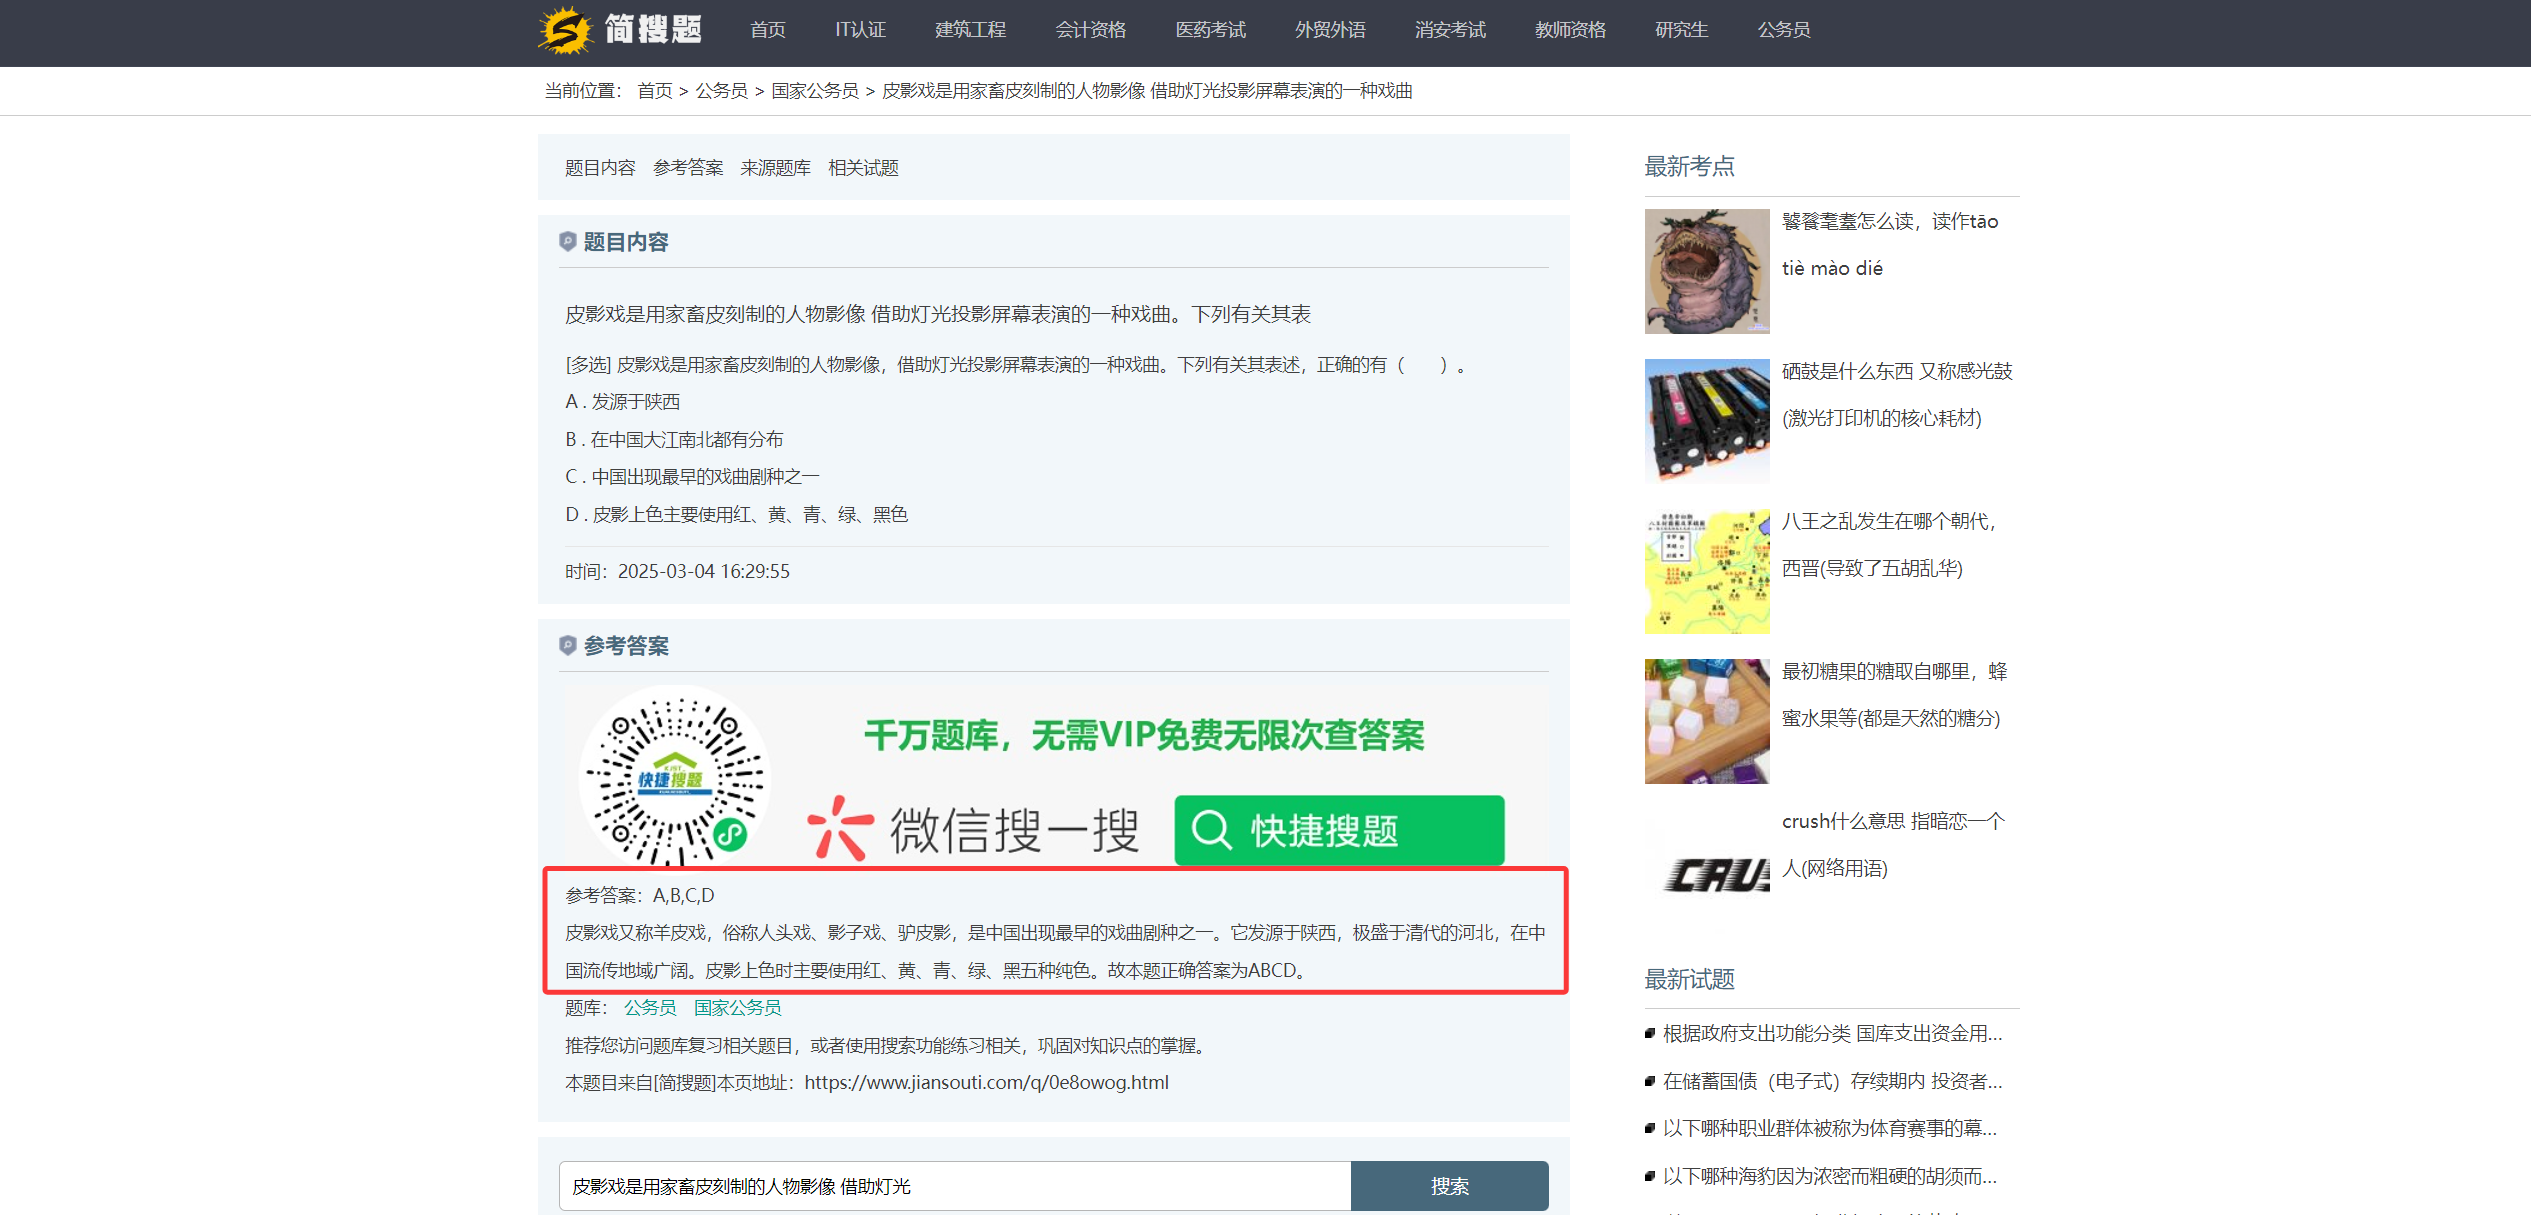Switch to the 相关试题 tab
This screenshot has width=2531, height=1215.
[863, 167]
